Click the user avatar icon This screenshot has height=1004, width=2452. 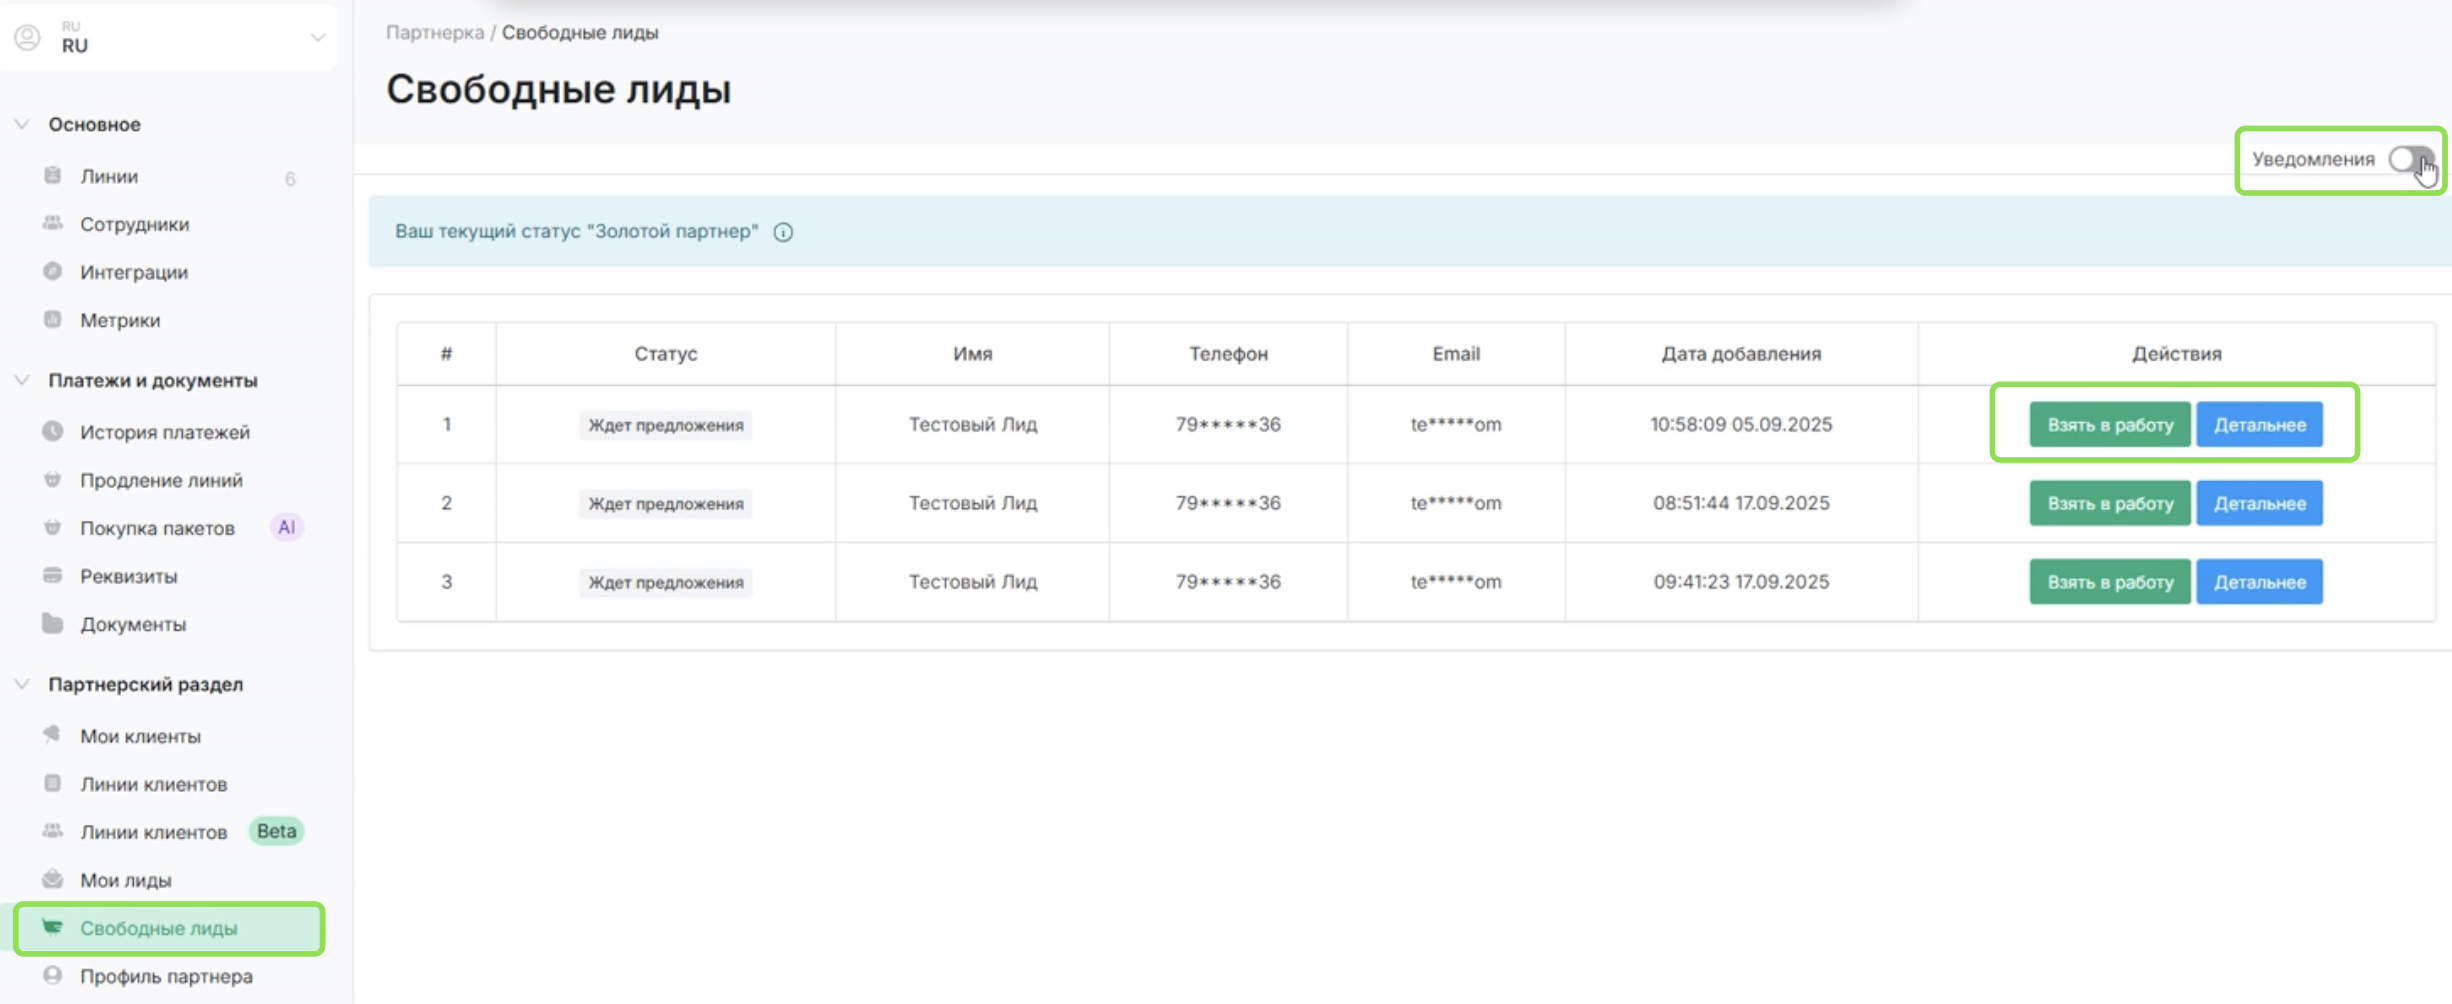coord(28,38)
